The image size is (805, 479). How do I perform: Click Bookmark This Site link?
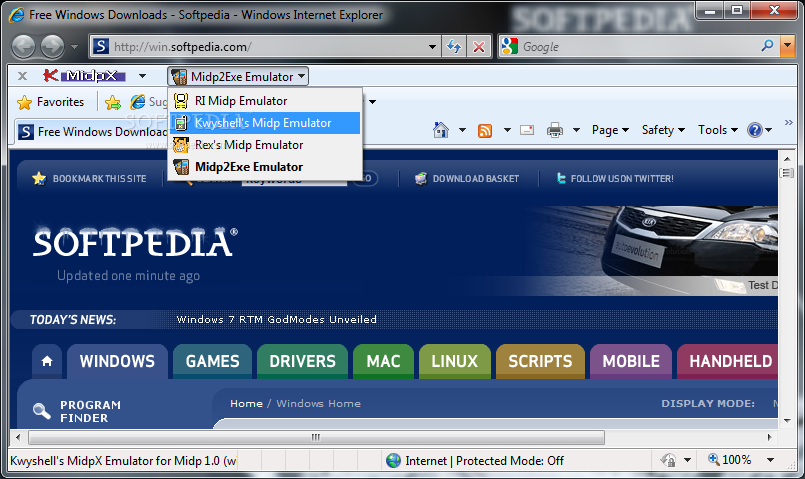click(89, 179)
